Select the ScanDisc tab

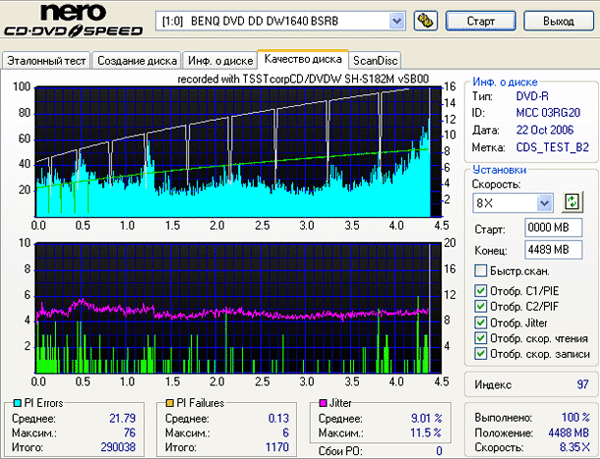(x=375, y=61)
